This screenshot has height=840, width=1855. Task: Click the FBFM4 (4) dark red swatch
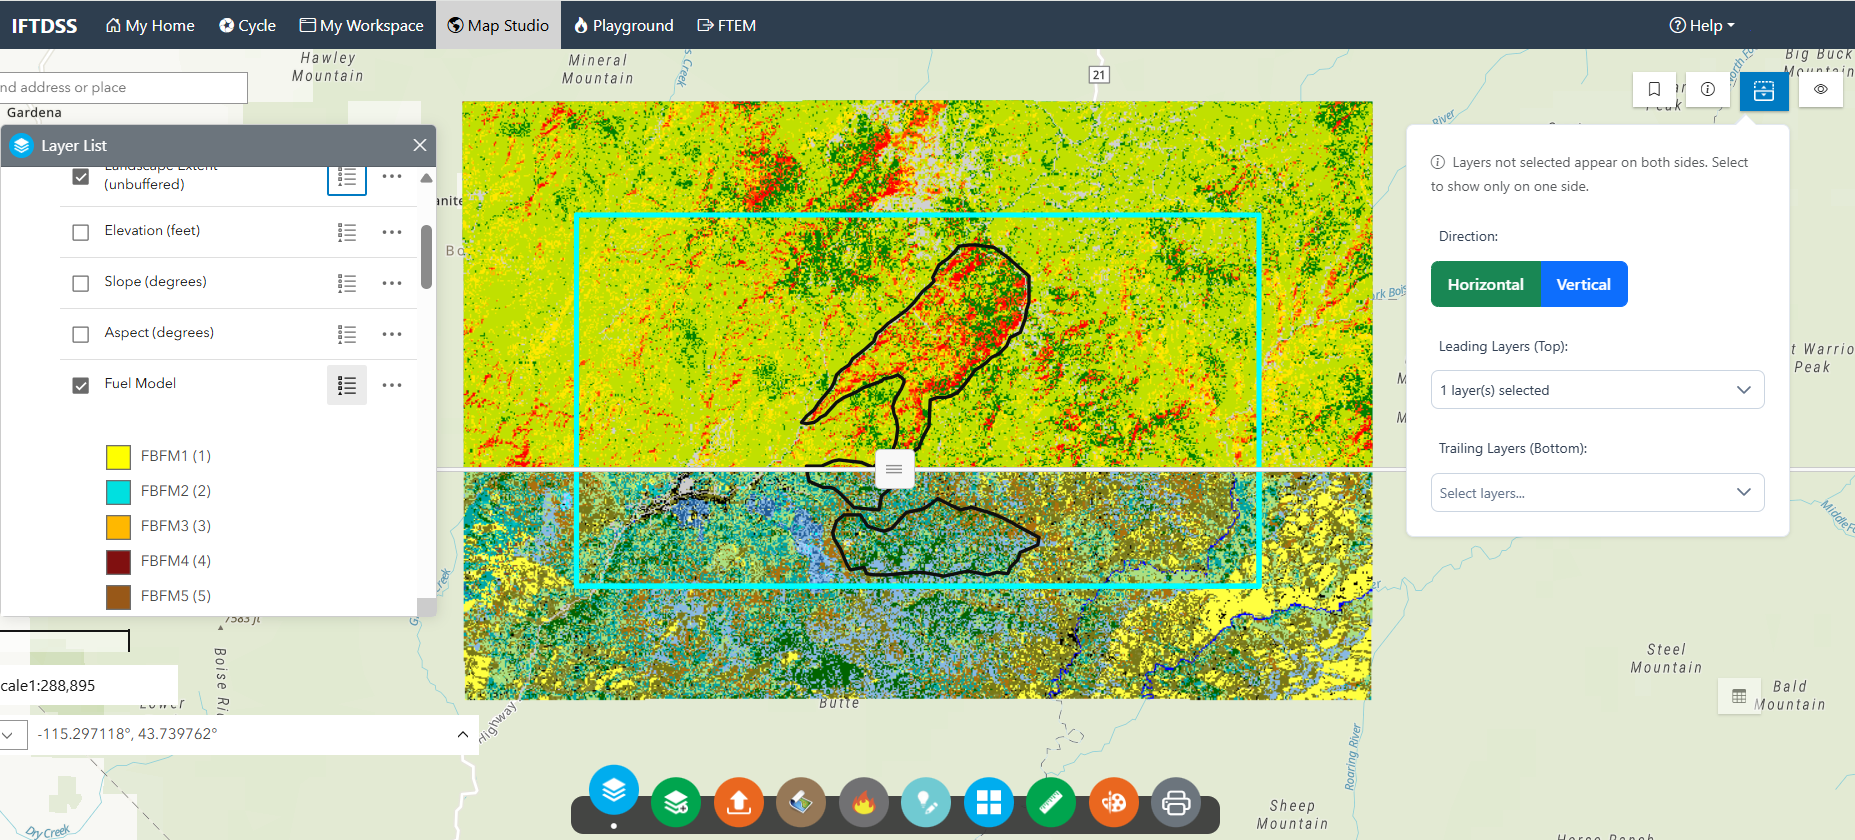[x=118, y=562]
